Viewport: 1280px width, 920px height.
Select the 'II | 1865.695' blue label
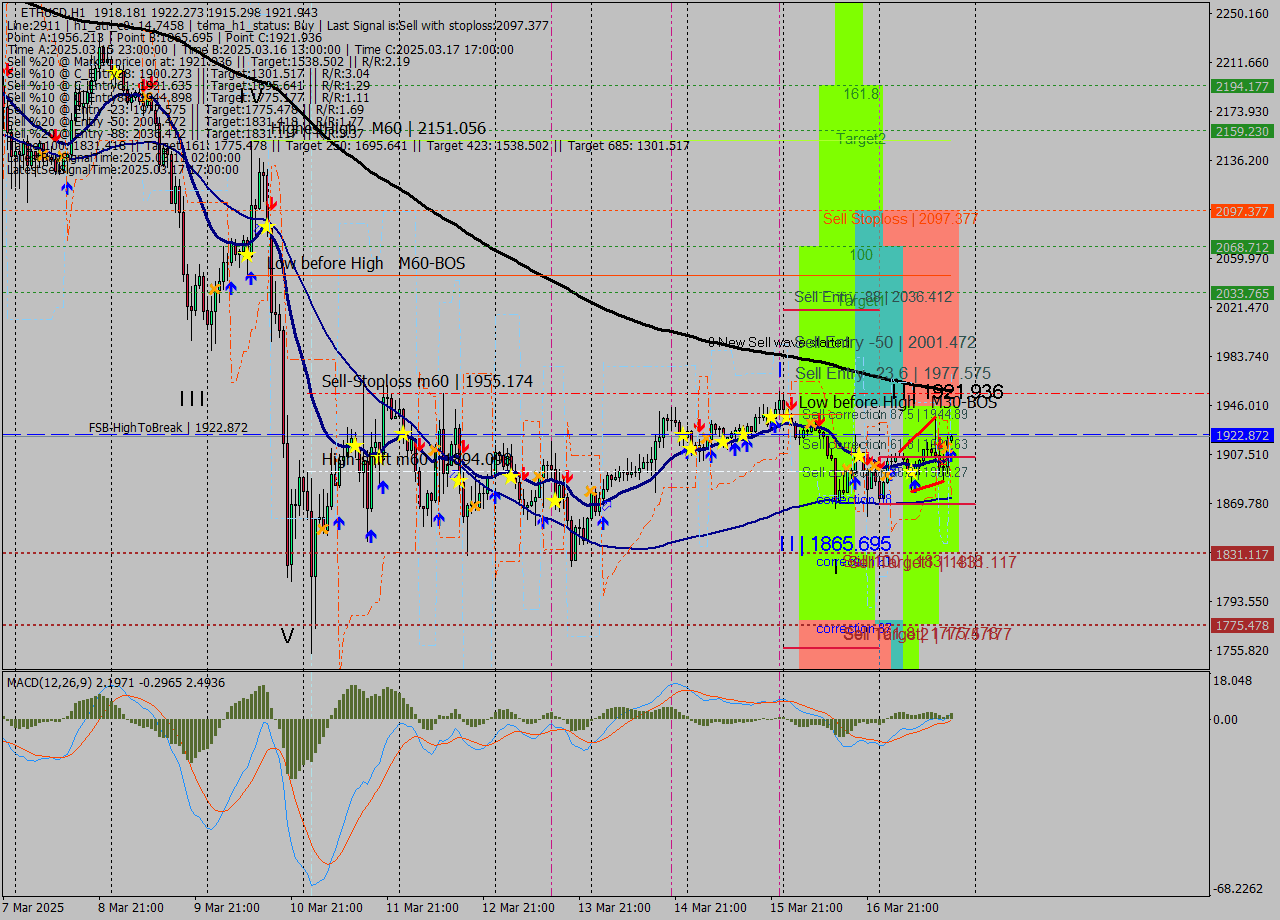point(835,544)
